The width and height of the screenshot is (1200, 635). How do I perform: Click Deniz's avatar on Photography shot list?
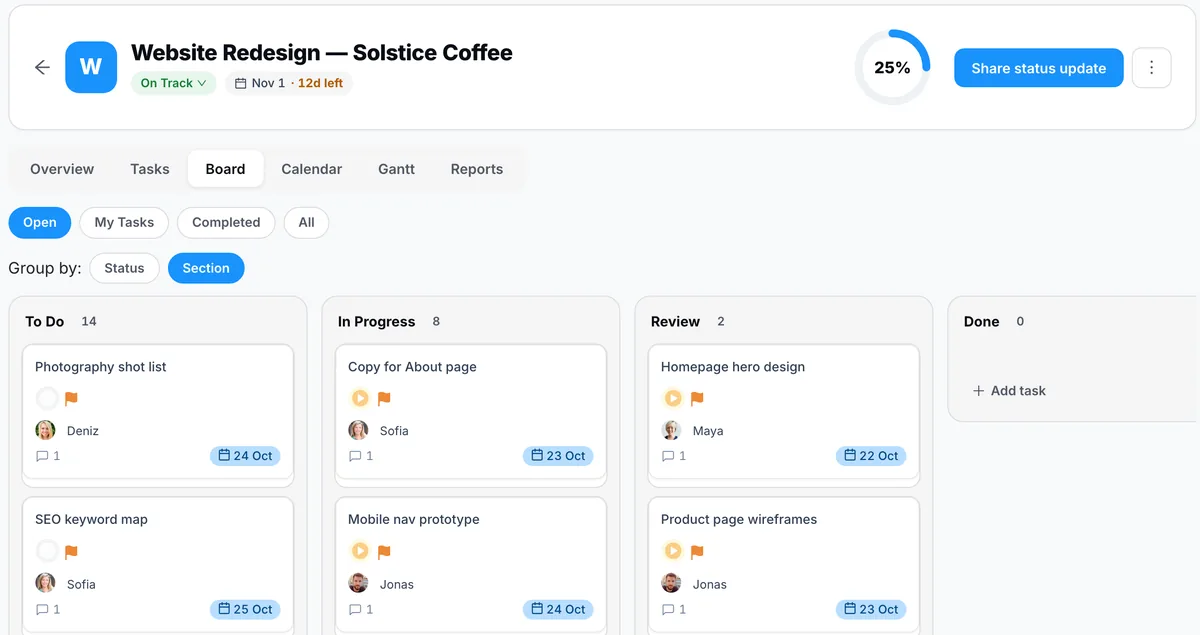[x=45, y=430]
